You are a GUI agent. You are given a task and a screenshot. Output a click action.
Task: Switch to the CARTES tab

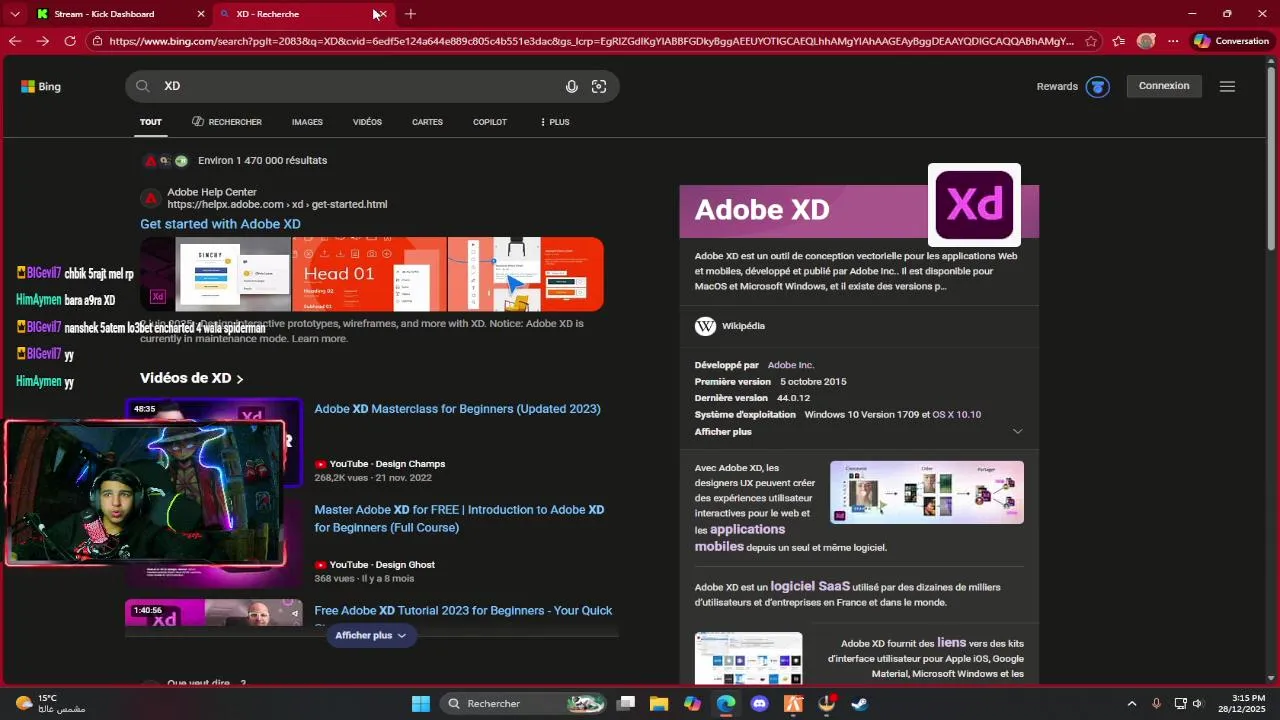427,122
